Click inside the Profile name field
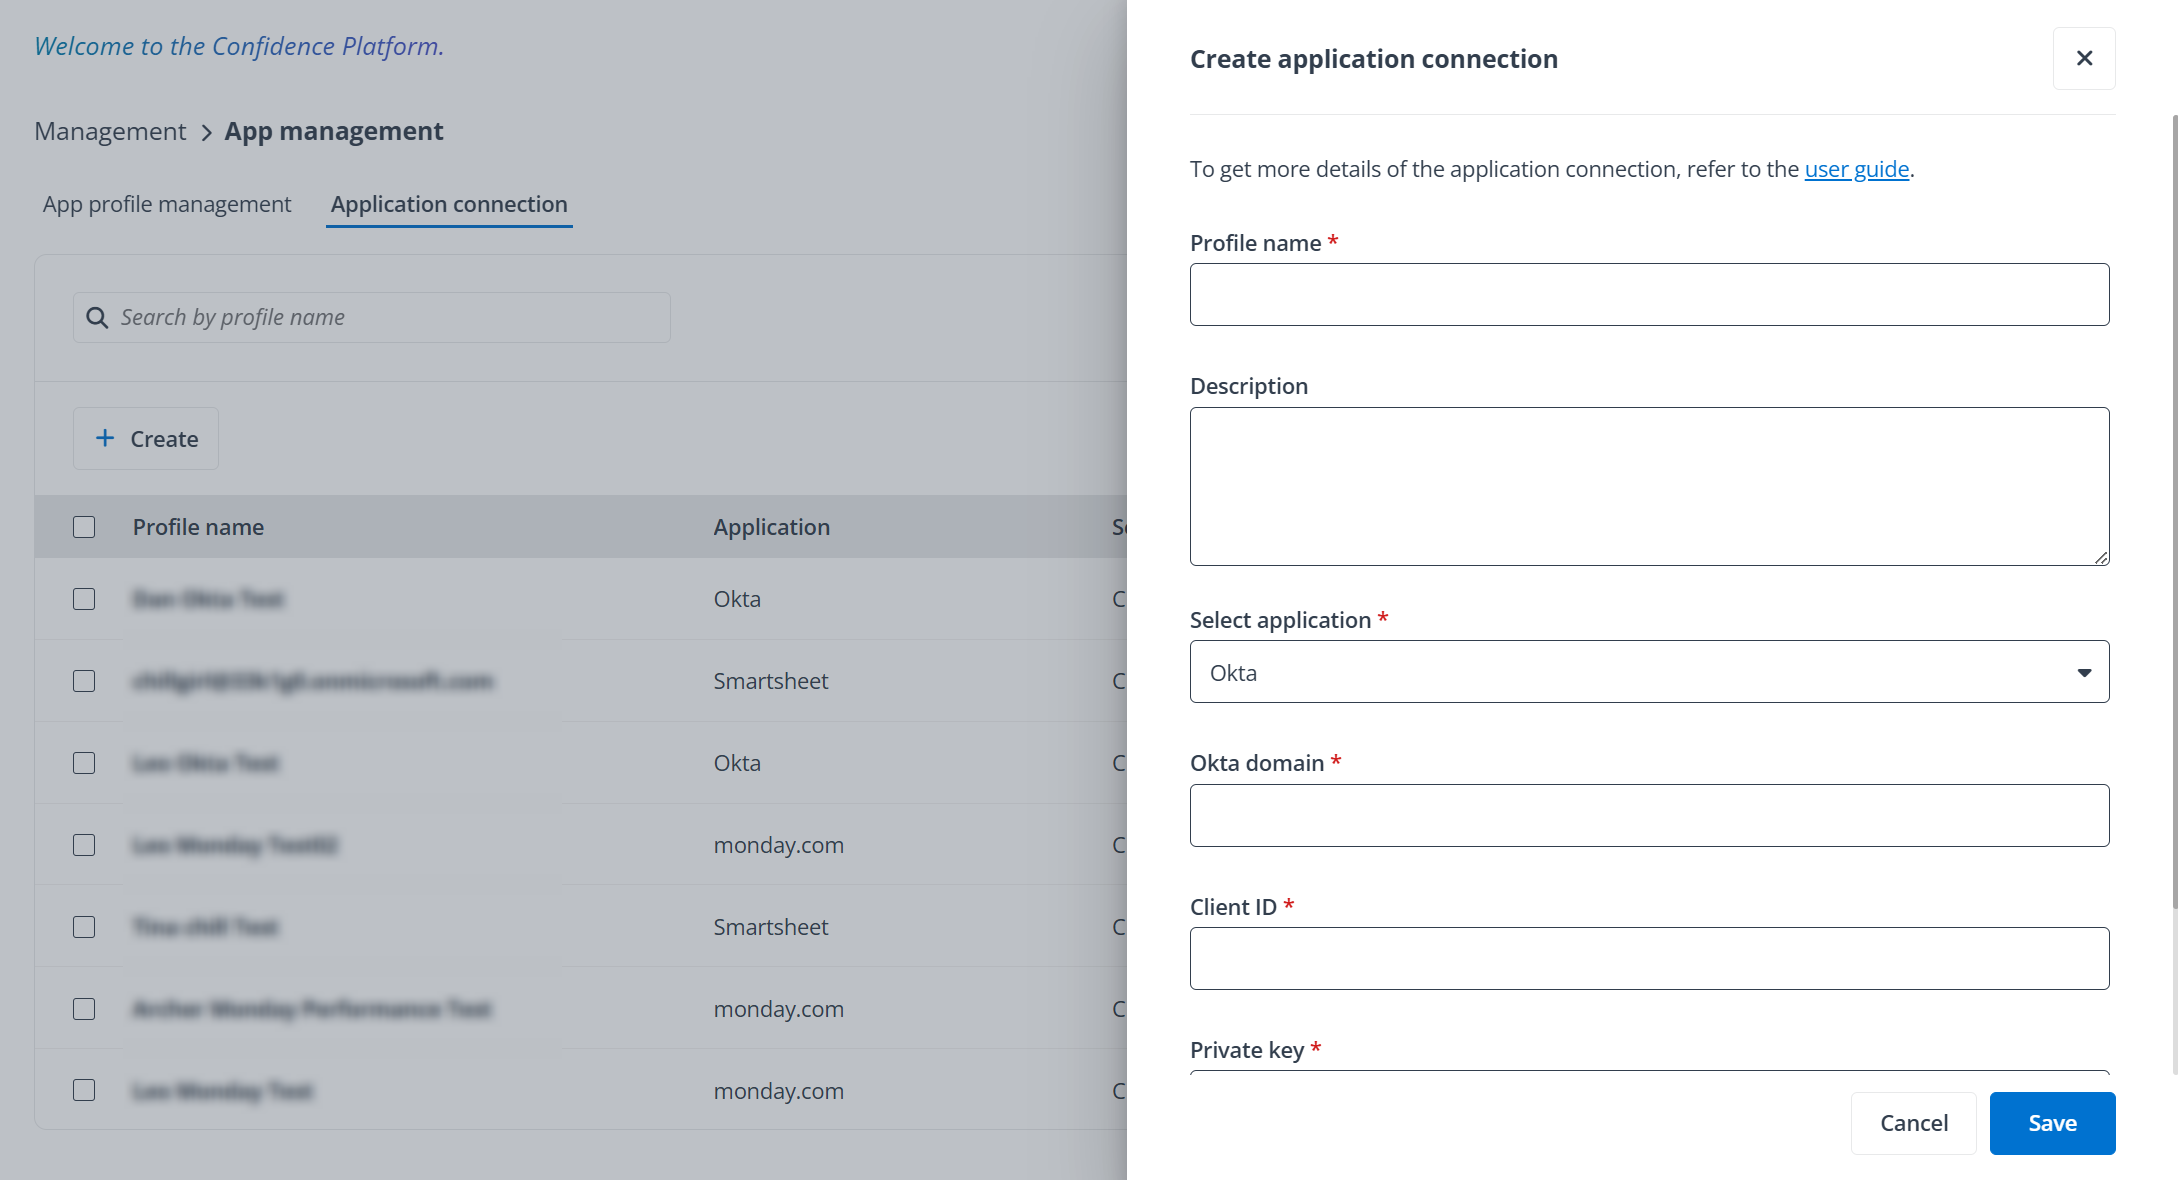The height and width of the screenshot is (1180, 2178). 1649,294
